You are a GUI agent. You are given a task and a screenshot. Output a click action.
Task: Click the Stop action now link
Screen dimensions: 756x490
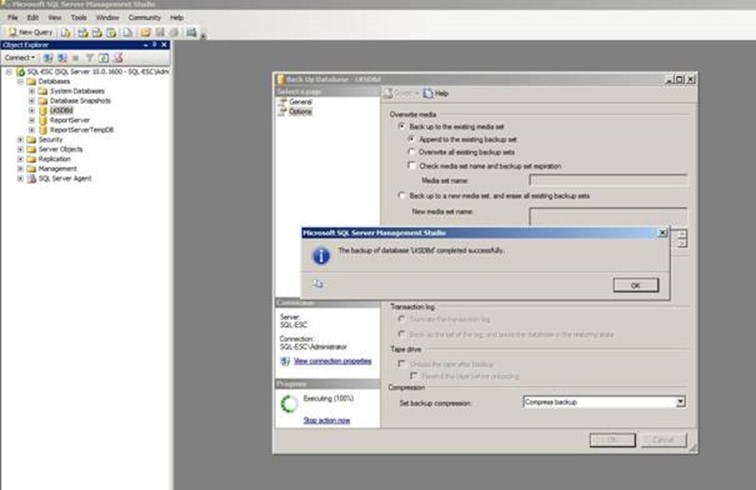[x=326, y=420]
